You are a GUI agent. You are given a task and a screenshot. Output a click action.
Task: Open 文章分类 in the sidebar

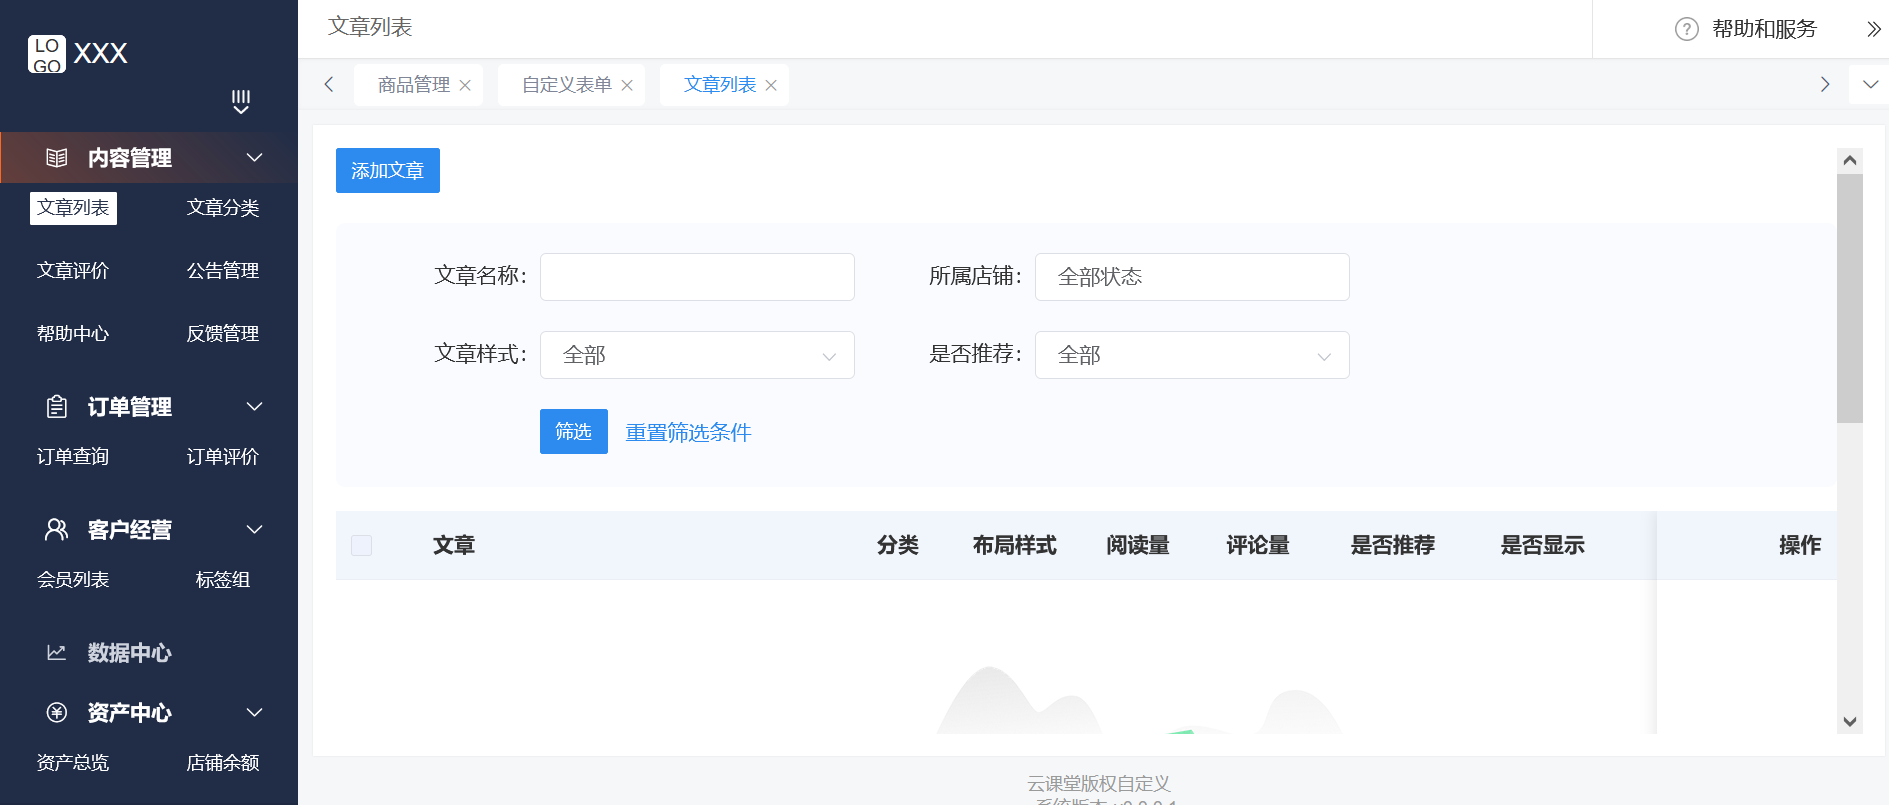coord(223,208)
